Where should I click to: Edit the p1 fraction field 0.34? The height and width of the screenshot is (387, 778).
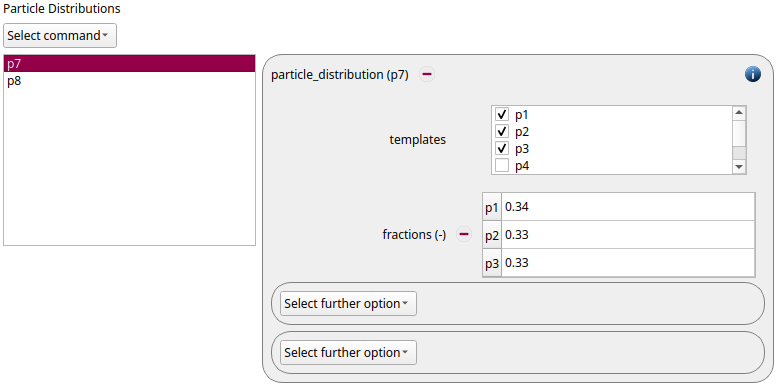(x=628, y=207)
